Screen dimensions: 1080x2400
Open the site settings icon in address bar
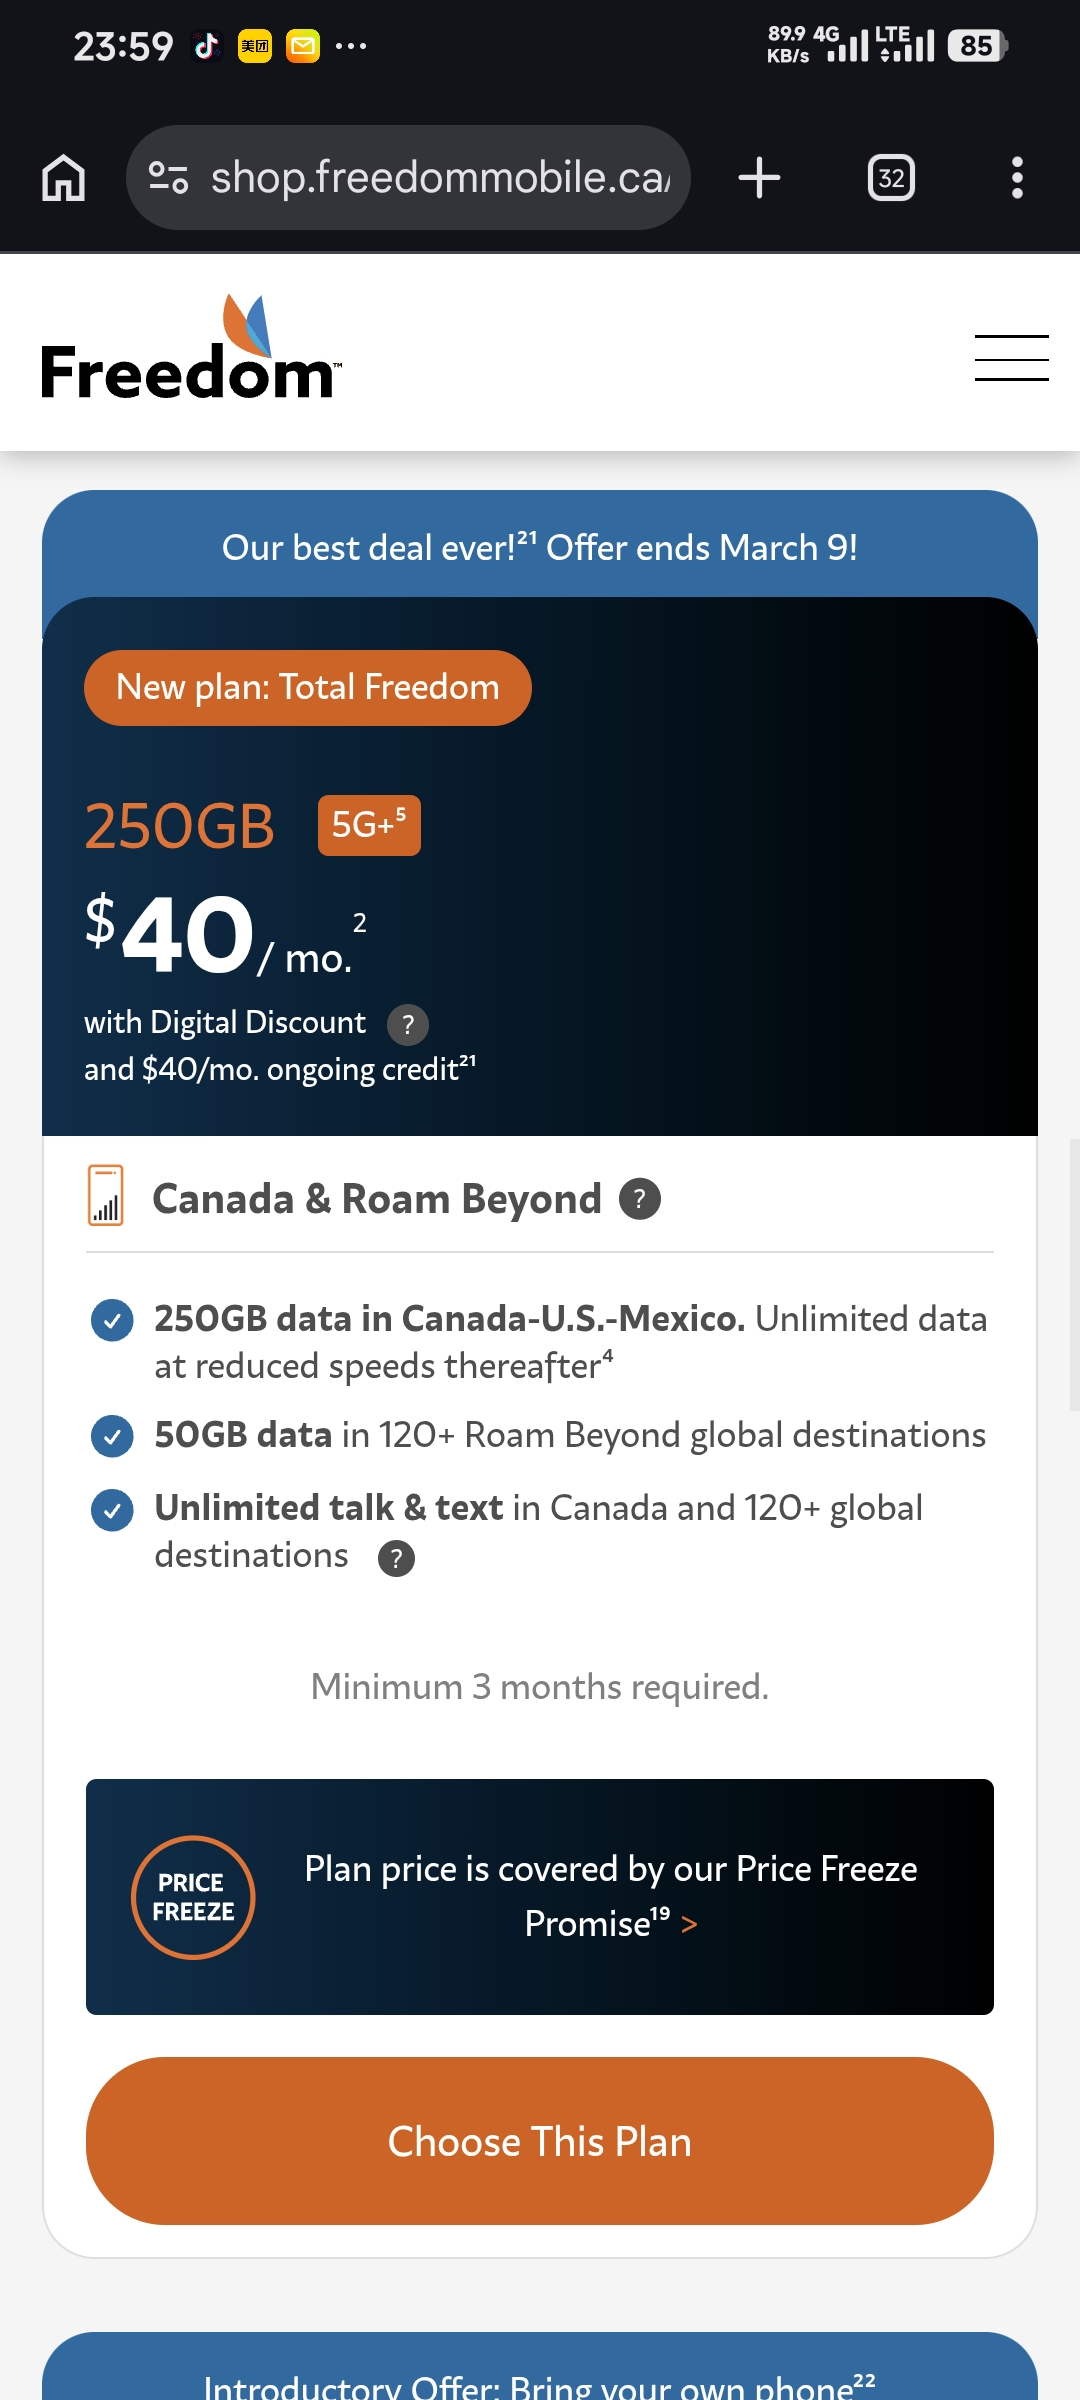pyautogui.click(x=168, y=178)
